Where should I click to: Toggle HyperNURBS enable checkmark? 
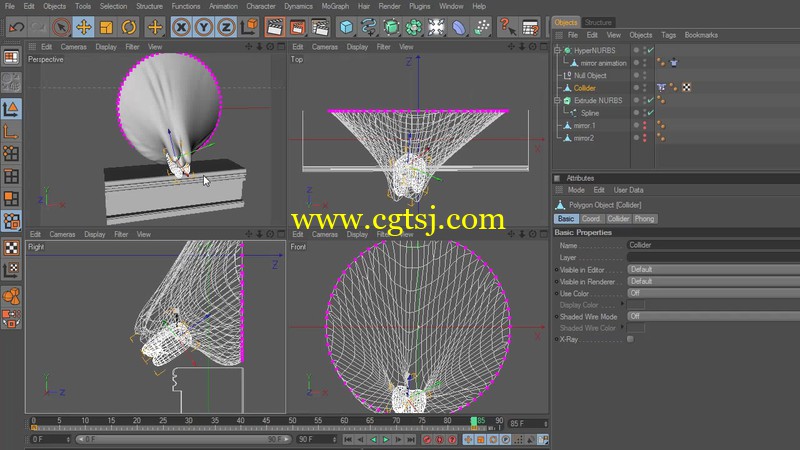[651, 50]
